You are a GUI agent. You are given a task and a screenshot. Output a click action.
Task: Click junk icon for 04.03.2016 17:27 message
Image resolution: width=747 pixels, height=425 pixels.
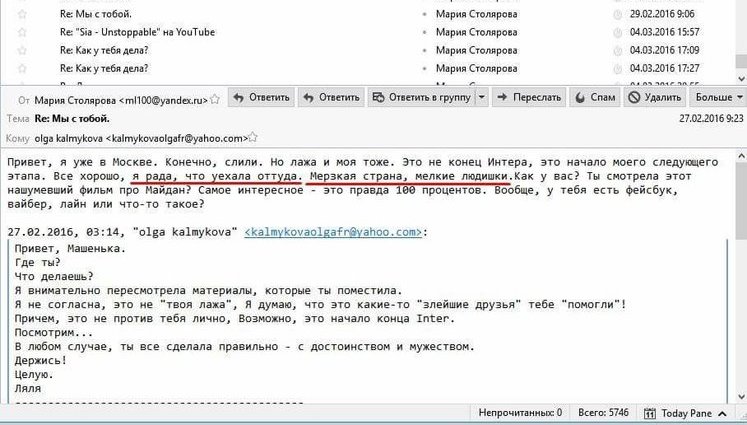pyautogui.click(x=617, y=69)
